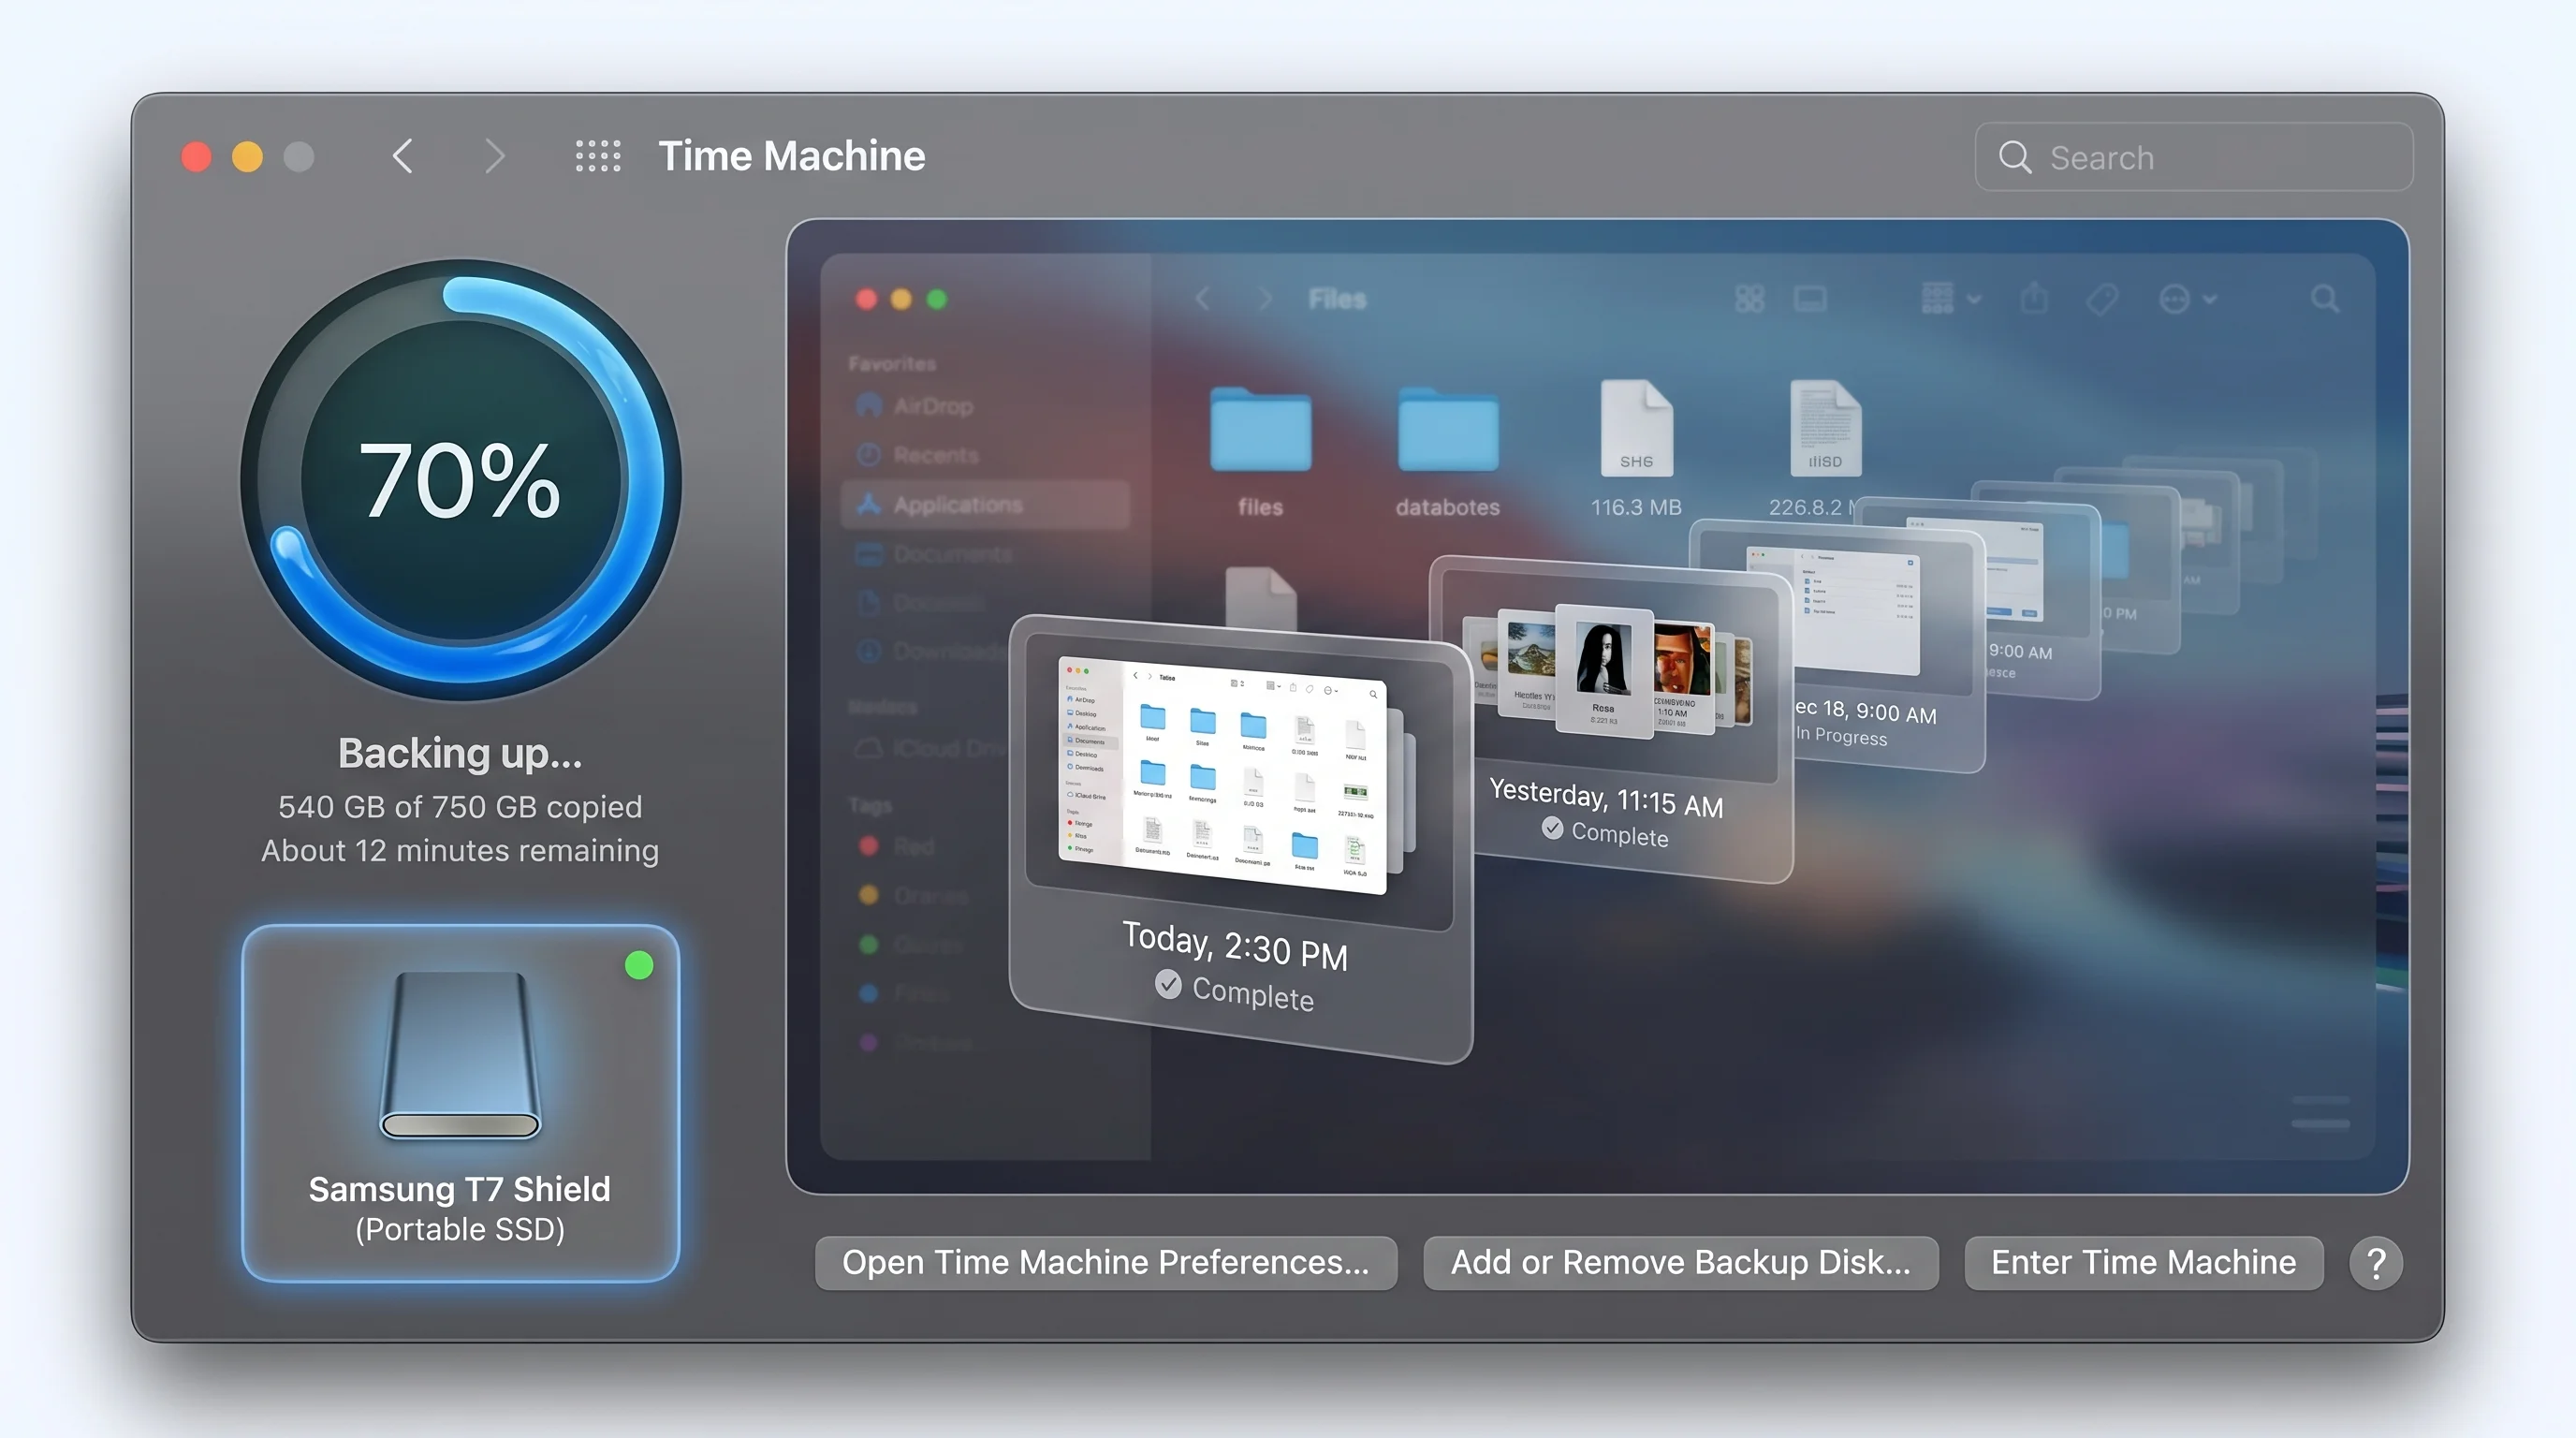Click Finder preview Tag icon
Image resolution: width=2576 pixels, height=1438 pixels.
(x=2103, y=299)
